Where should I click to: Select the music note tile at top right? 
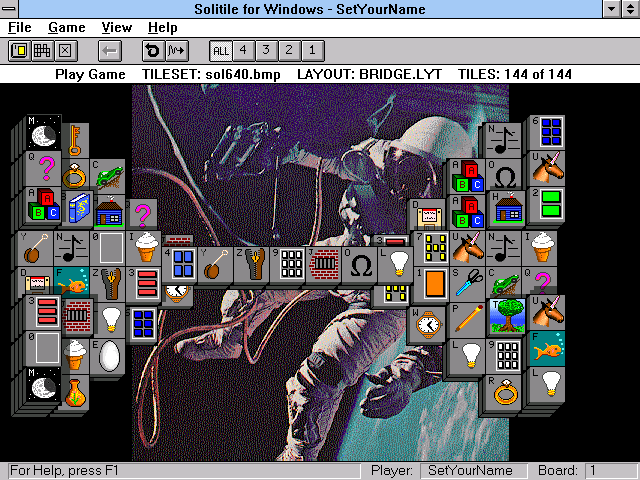[504, 140]
